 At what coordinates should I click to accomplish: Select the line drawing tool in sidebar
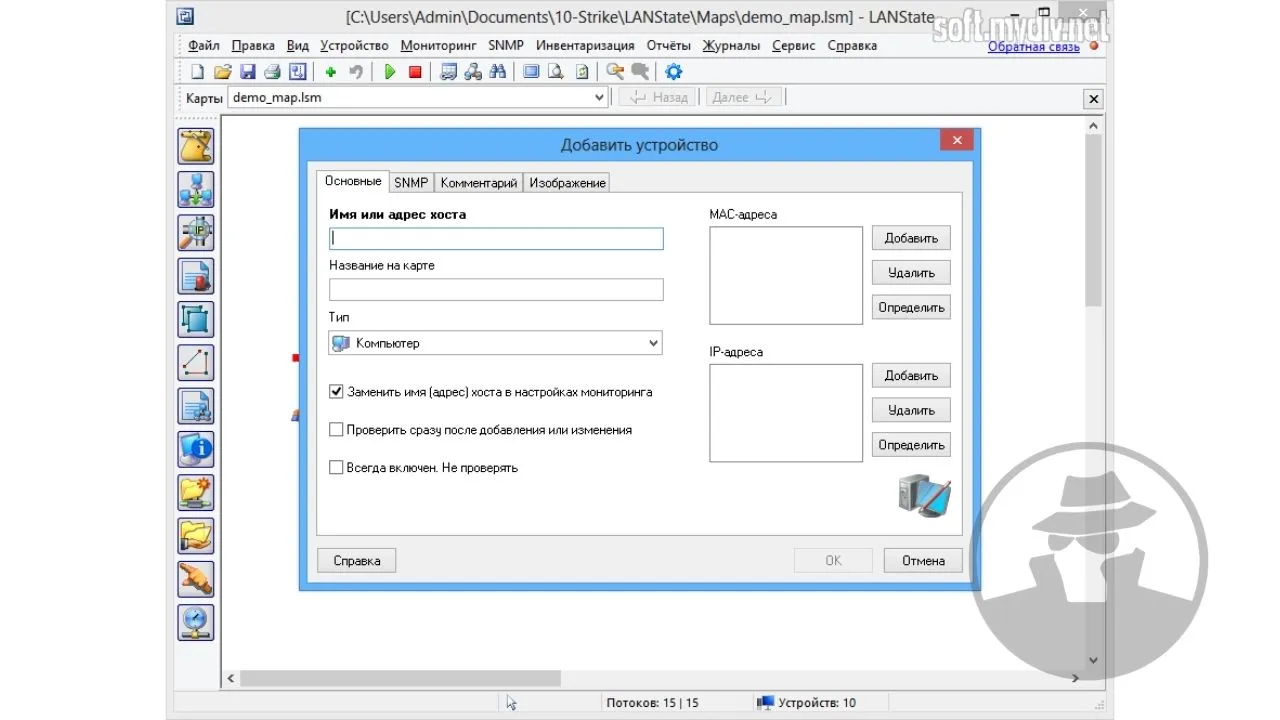point(196,362)
